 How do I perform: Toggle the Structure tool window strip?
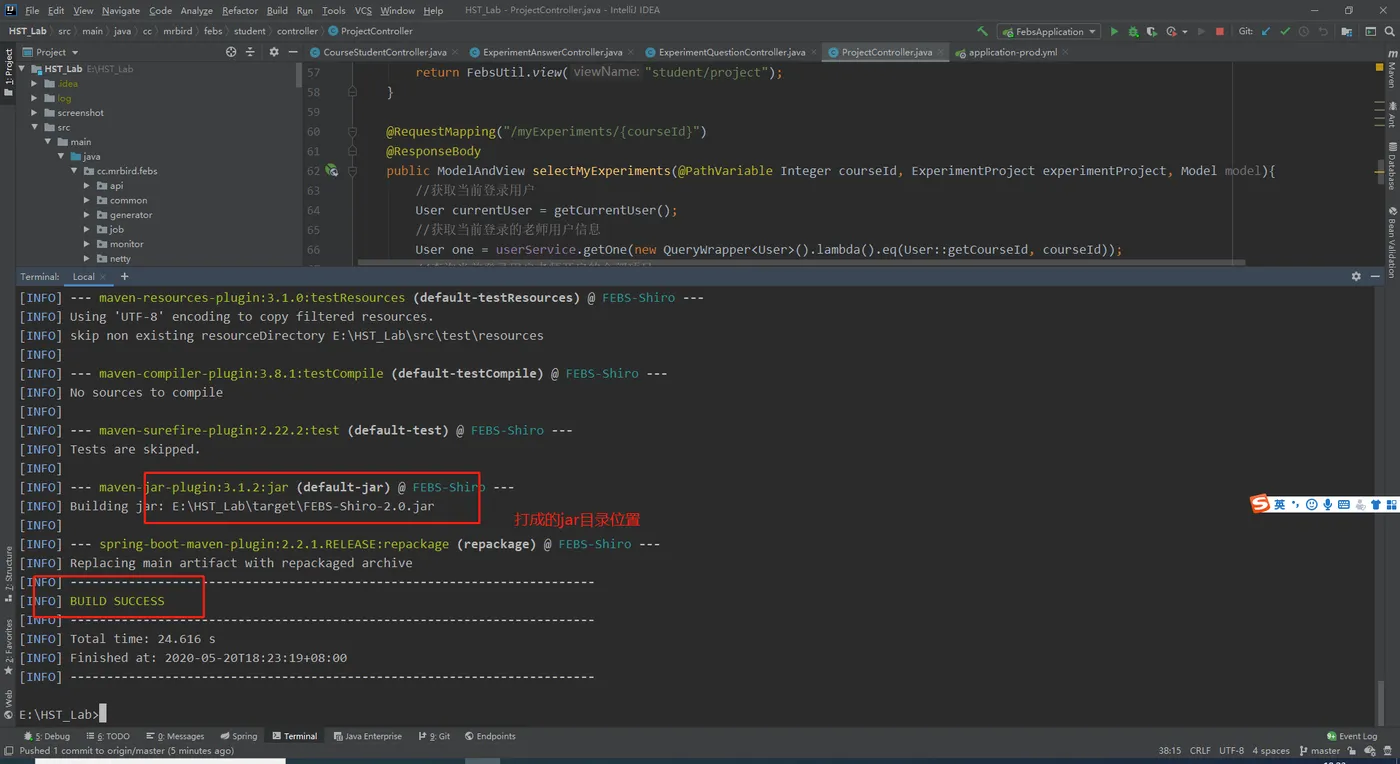point(9,572)
